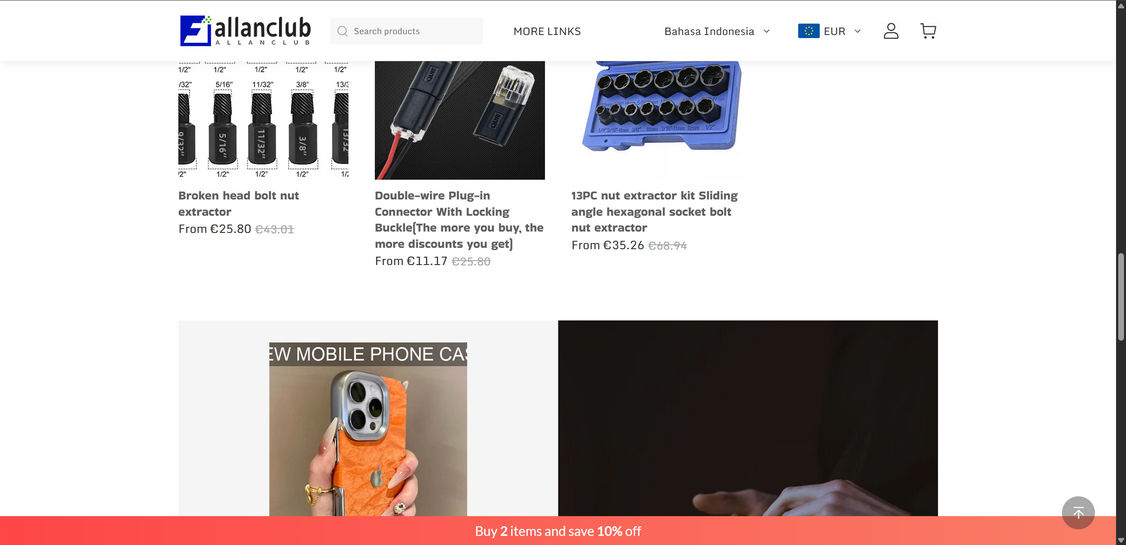Open the user account icon
Screen dimensions: 1126x545
coord(890,31)
